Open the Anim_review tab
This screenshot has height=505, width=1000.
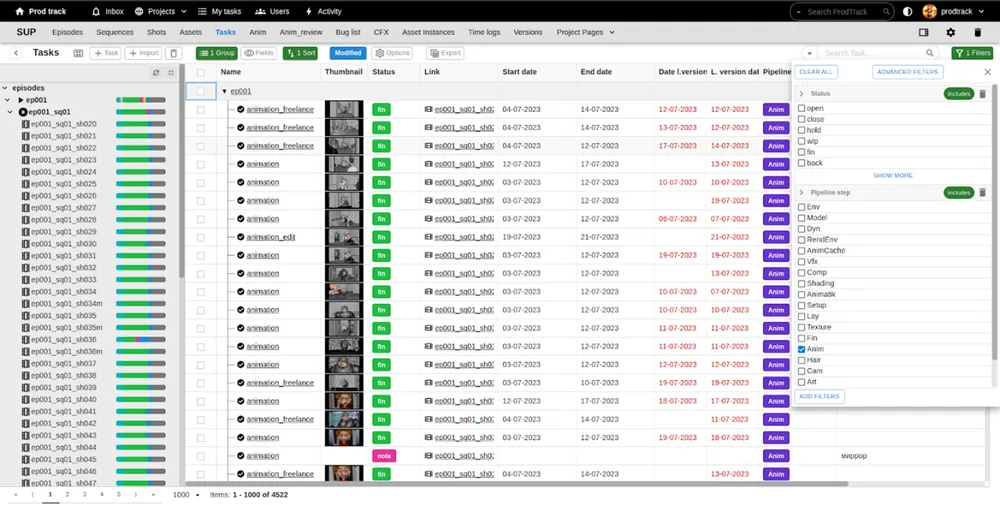tap(301, 32)
